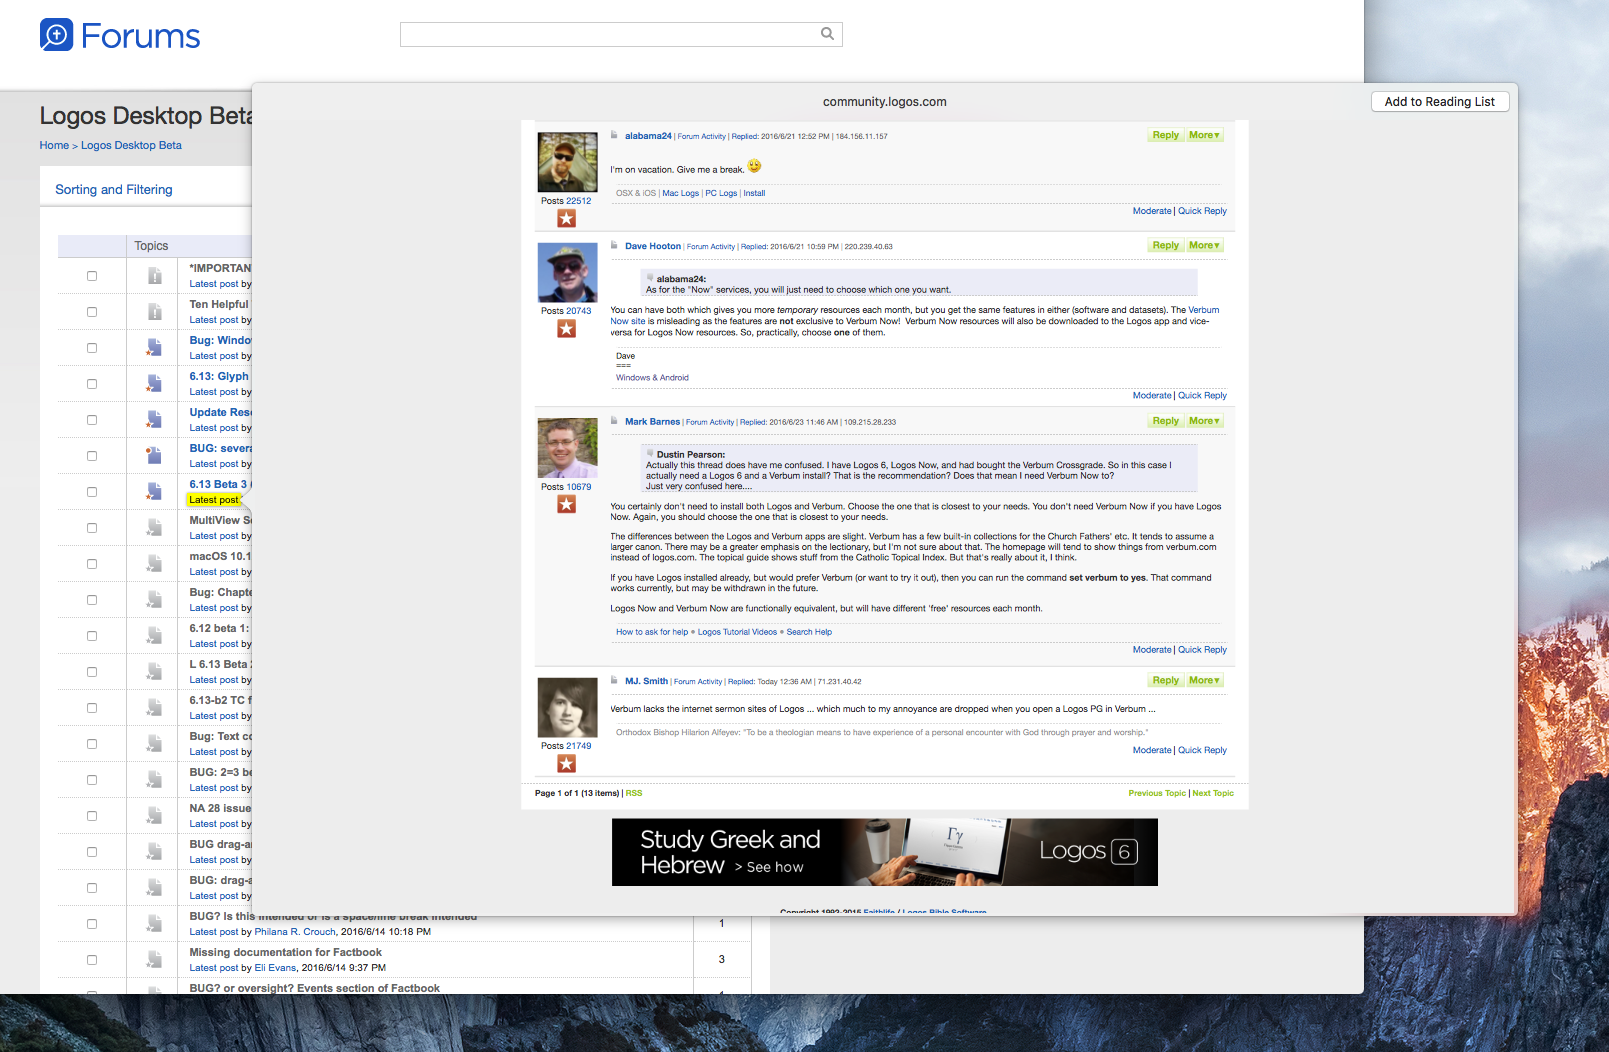Click the star badge under Mark Barnes' avatar
This screenshot has height=1052, width=1609.
pos(567,504)
